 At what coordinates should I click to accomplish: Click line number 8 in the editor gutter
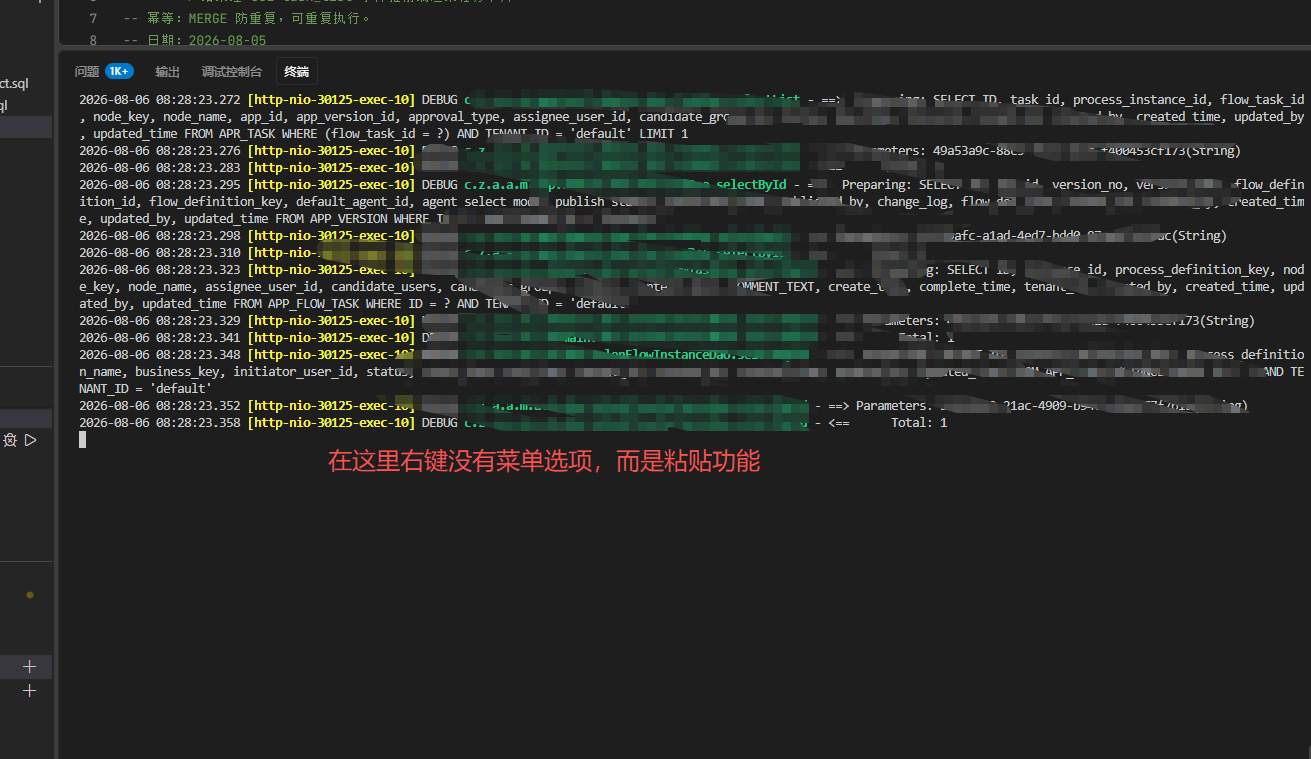93,41
